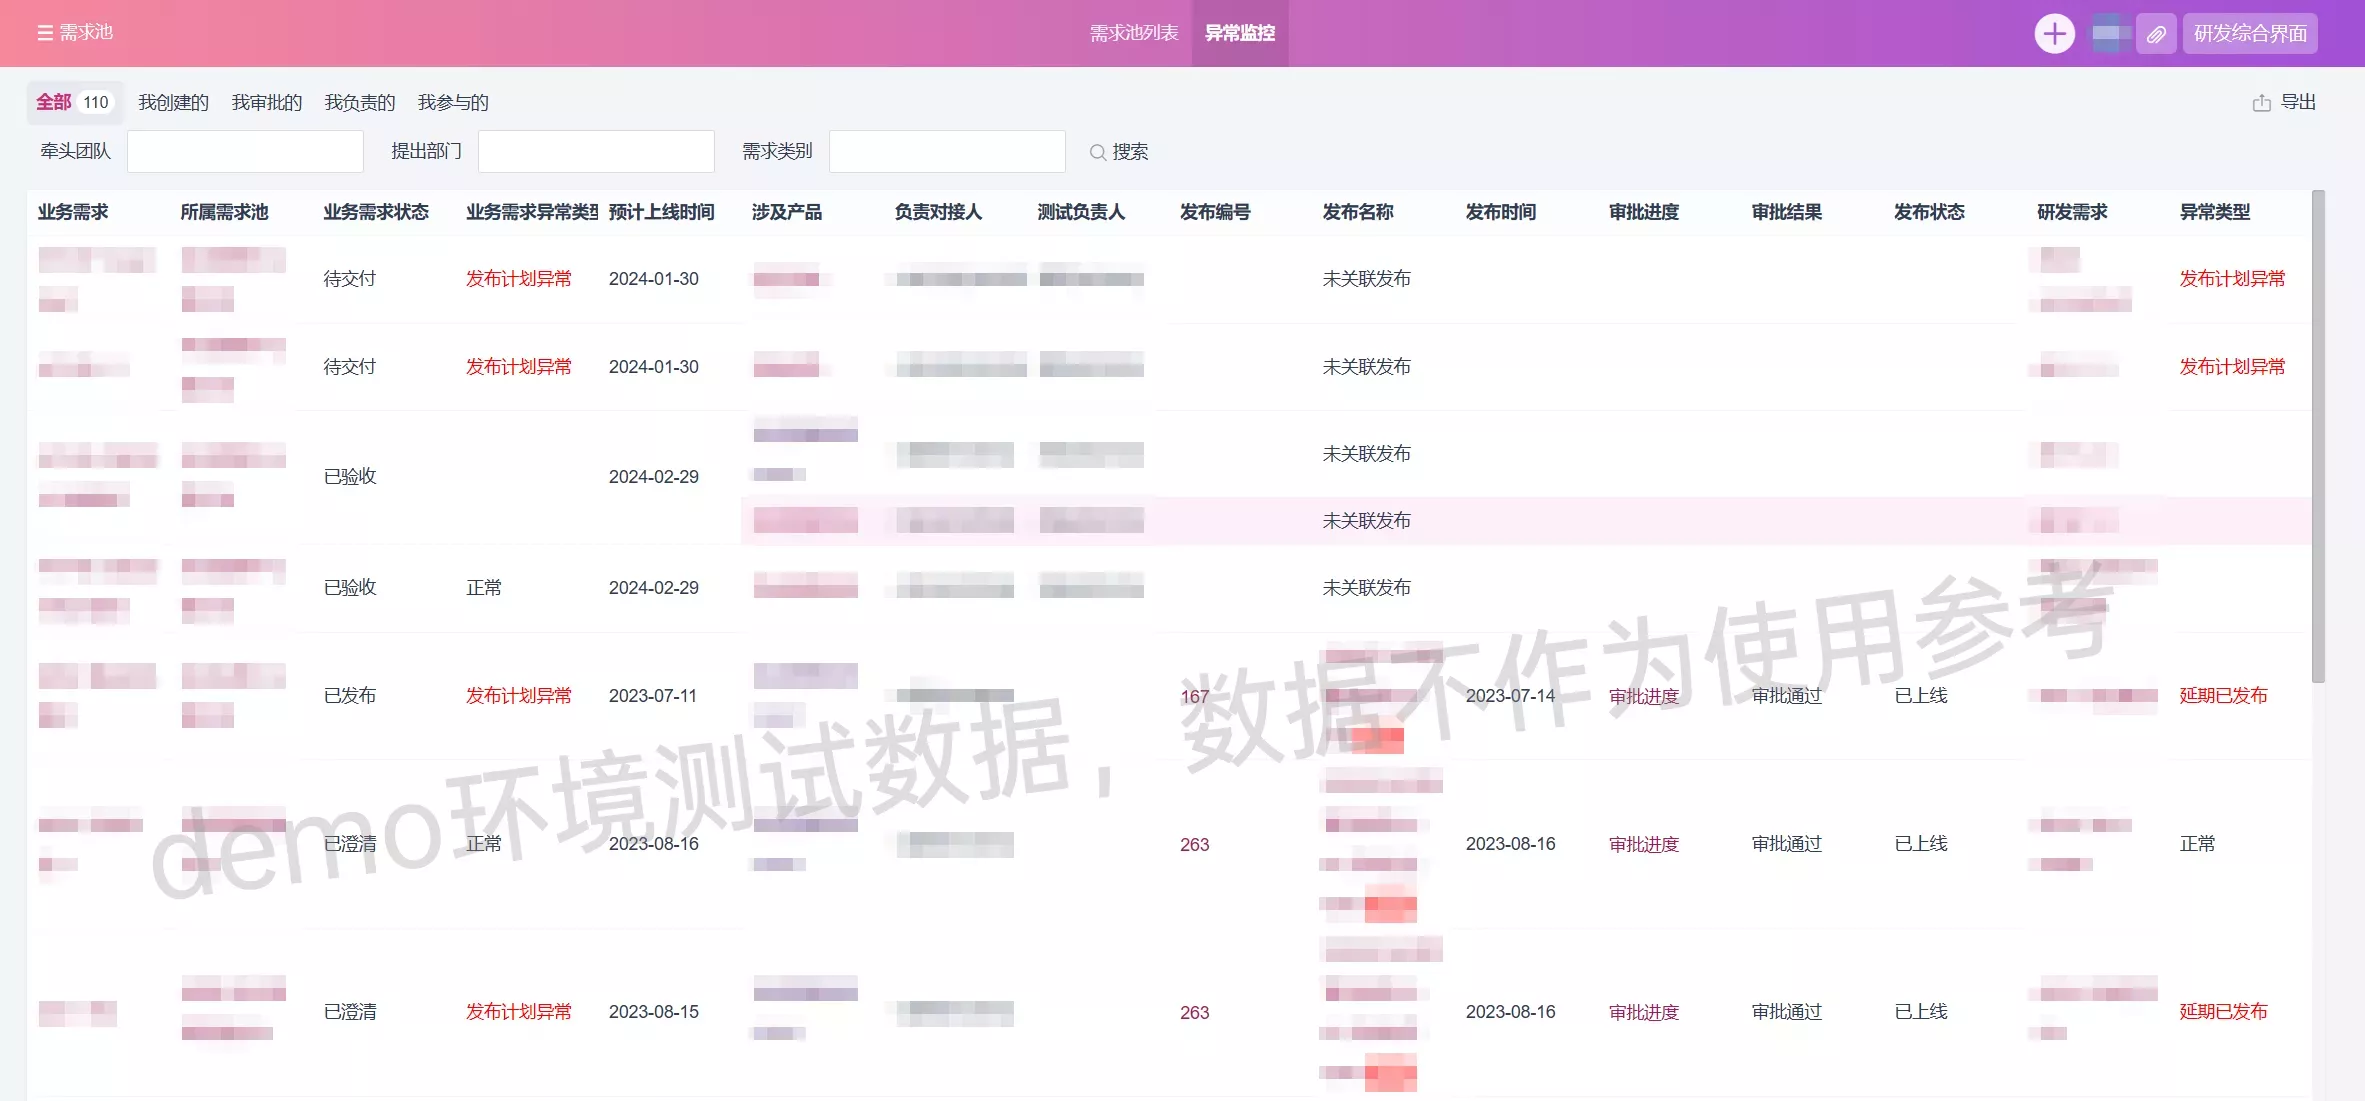
Task: Click the 研发需求 column header
Action: [2072, 212]
